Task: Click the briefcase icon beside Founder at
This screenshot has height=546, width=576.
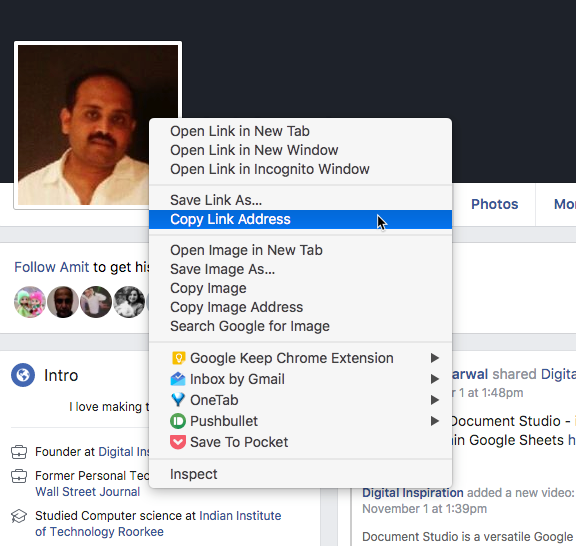Action: [x=19, y=452]
